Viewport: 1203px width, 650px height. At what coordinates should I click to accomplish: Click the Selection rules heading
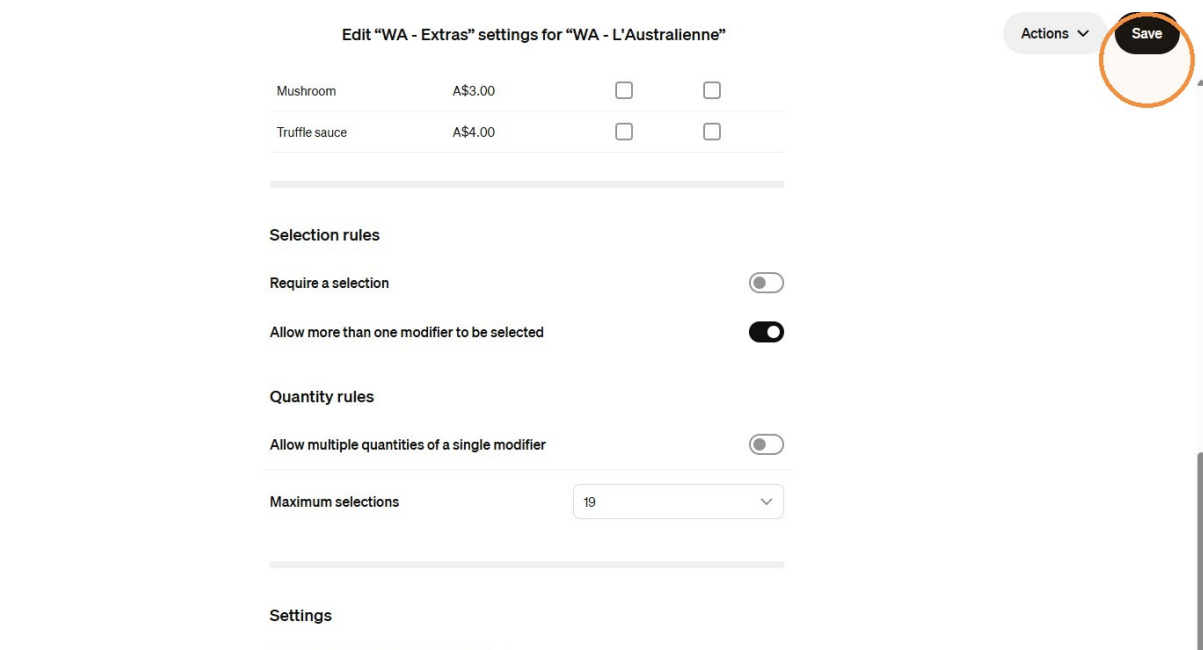[x=324, y=235]
